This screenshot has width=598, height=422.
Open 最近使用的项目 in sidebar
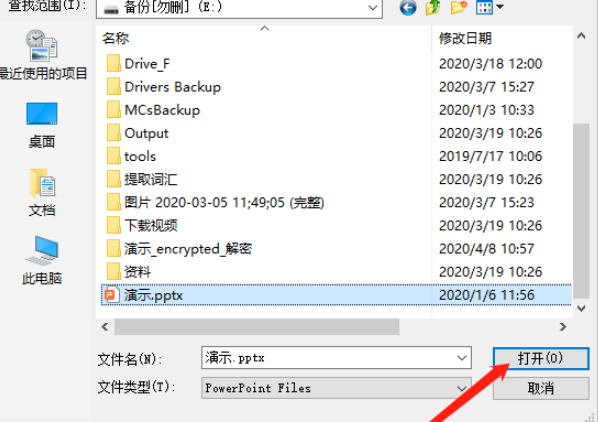41,55
